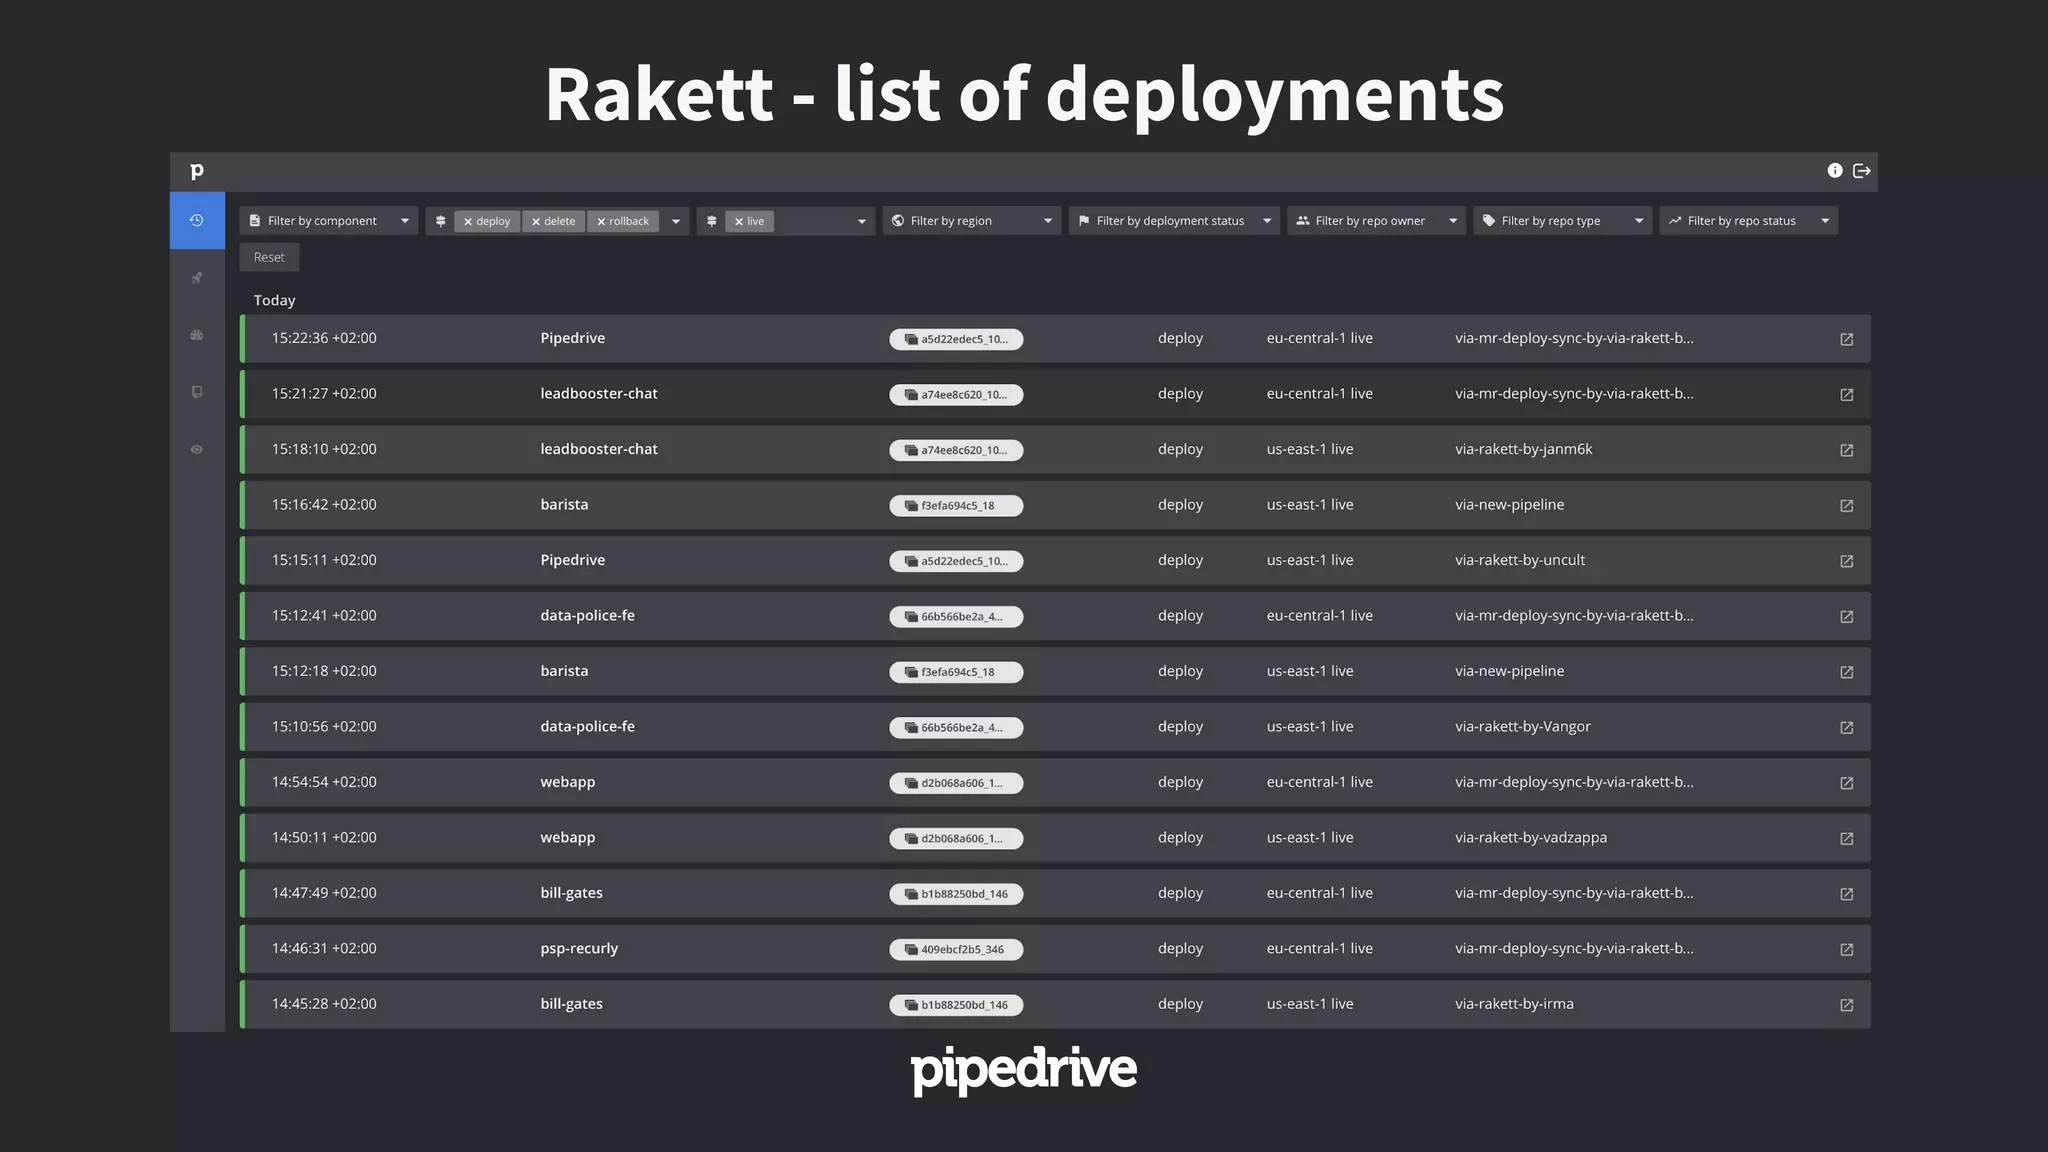
Task: Open external link for 15:12:41 data-police-fe row
Action: pyautogui.click(x=1847, y=616)
